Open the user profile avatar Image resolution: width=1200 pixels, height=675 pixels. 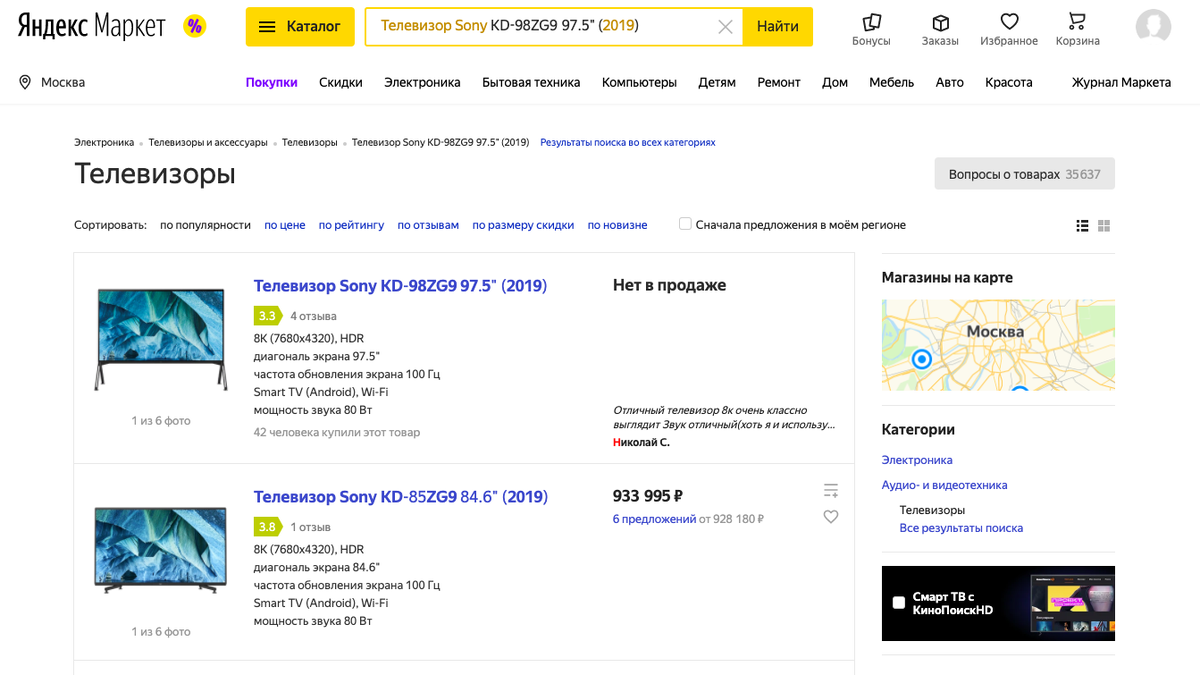(x=1153, y=27)
